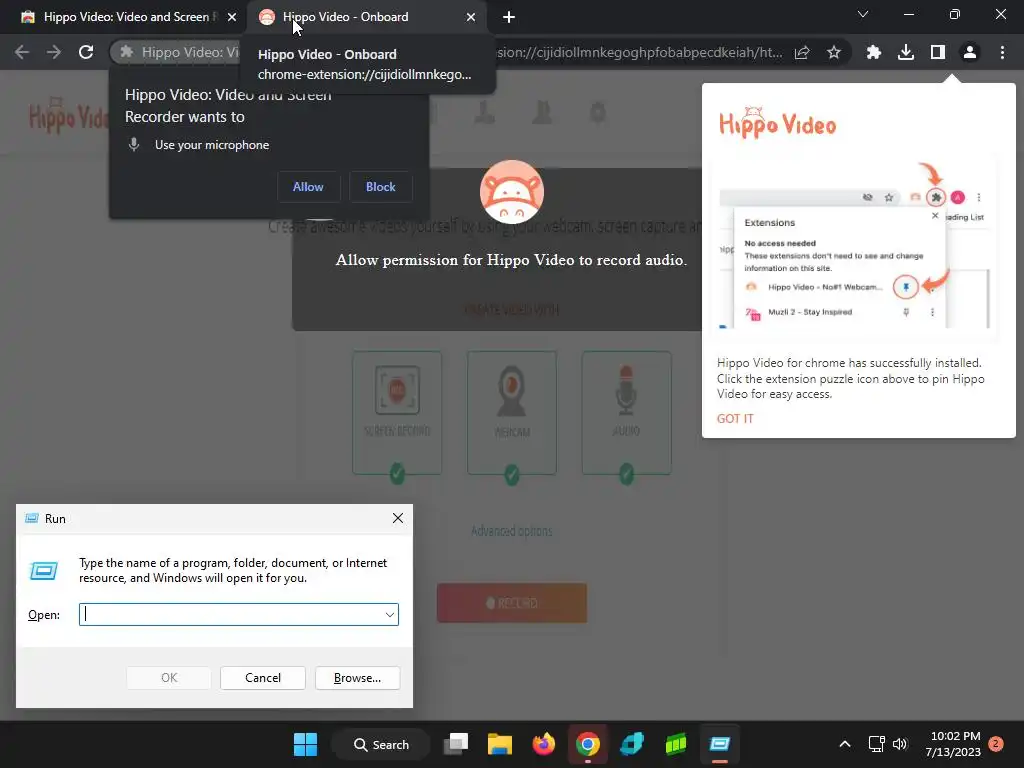
Task: Open Chrome three-dot menu
Action: 1002,52
